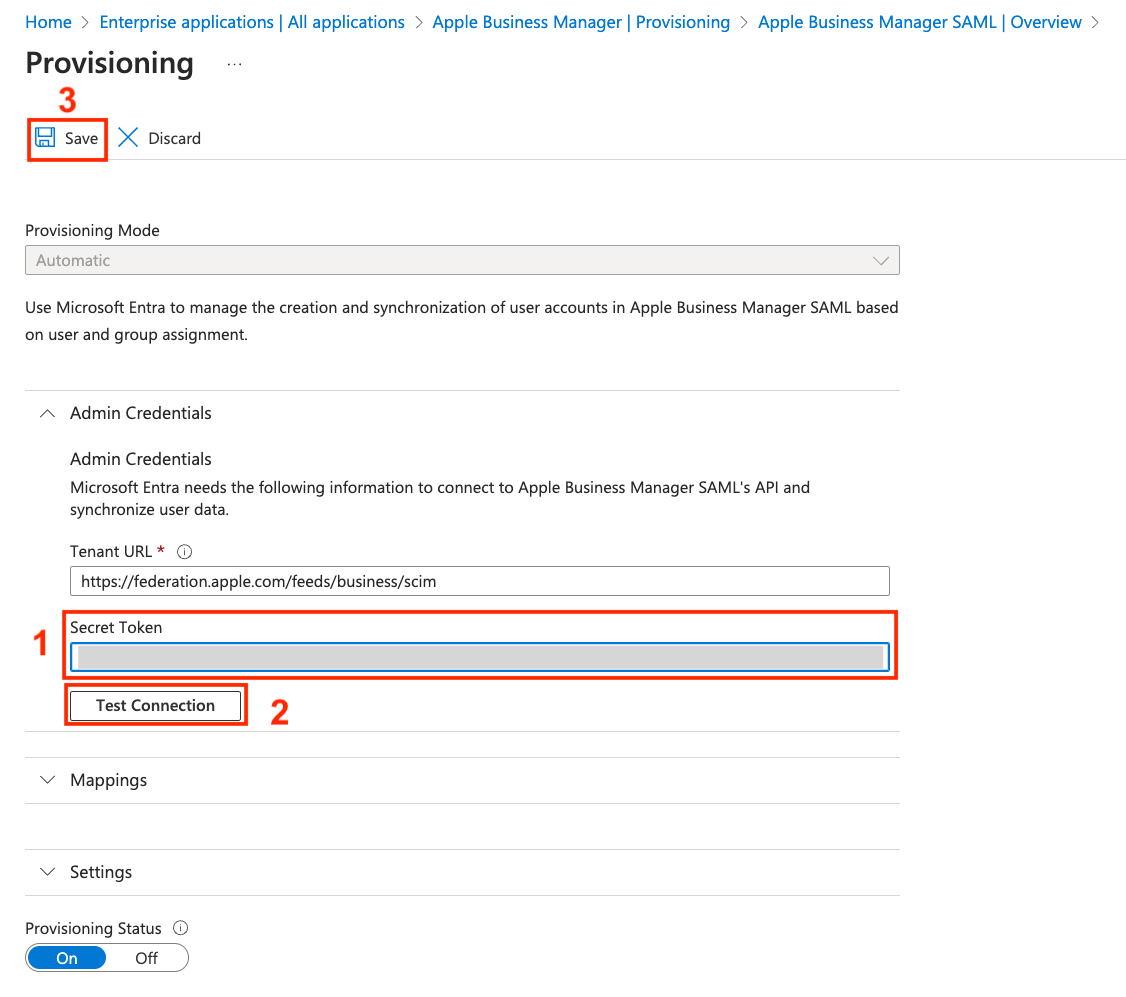Click the Discard text label

coord(174,138)
